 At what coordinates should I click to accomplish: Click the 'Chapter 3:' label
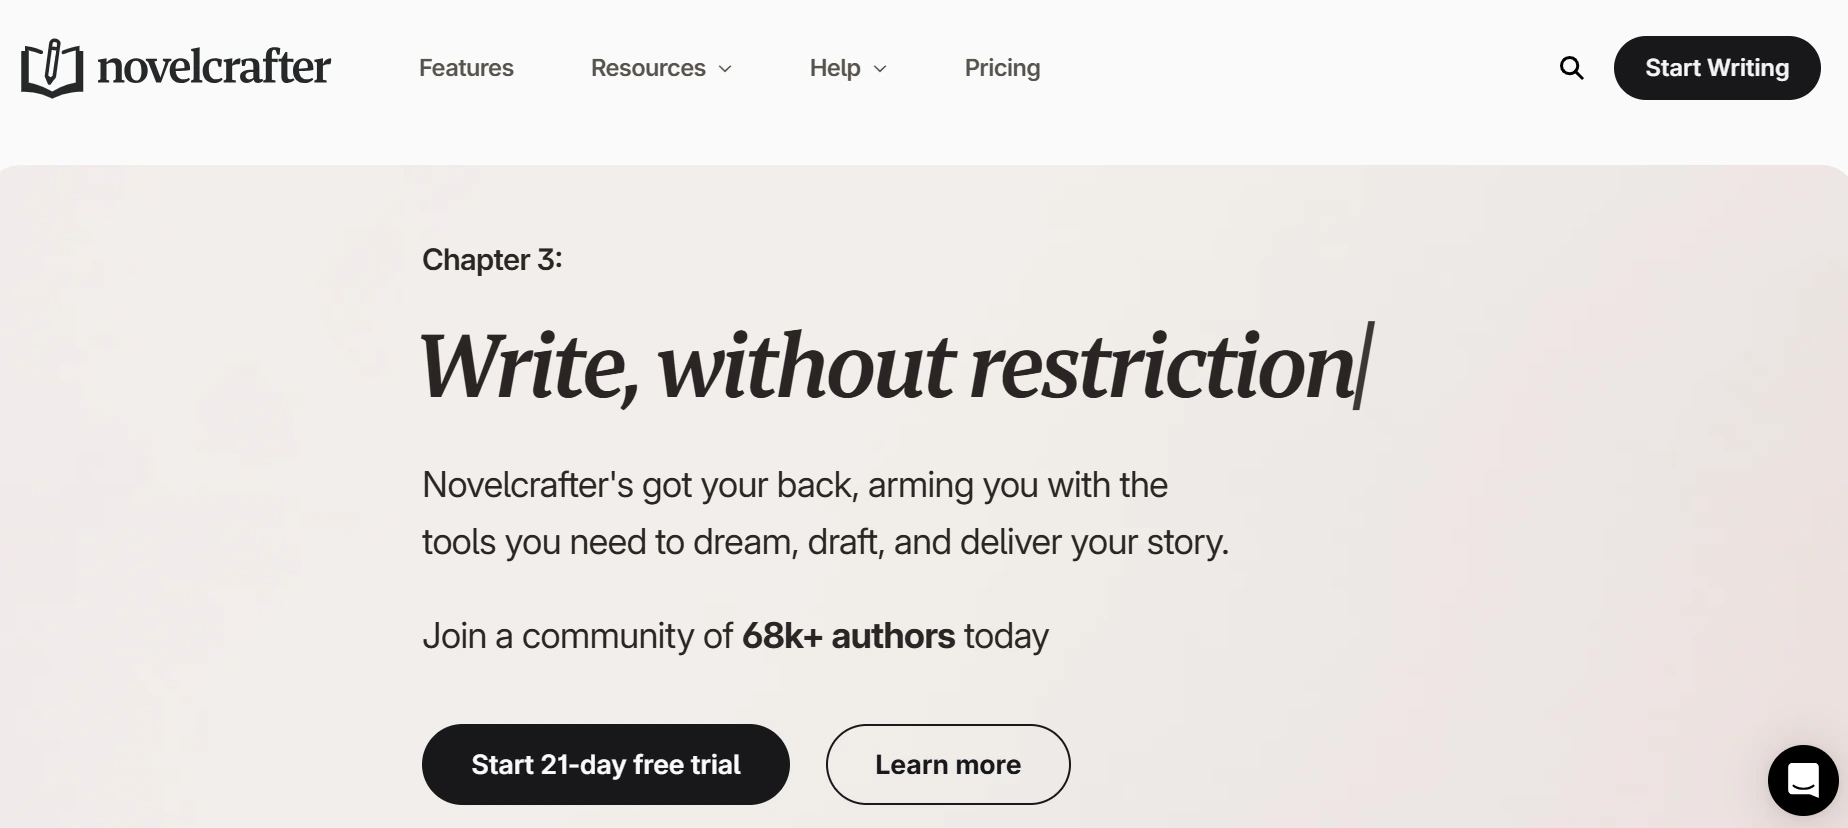[x=492, y=260]
